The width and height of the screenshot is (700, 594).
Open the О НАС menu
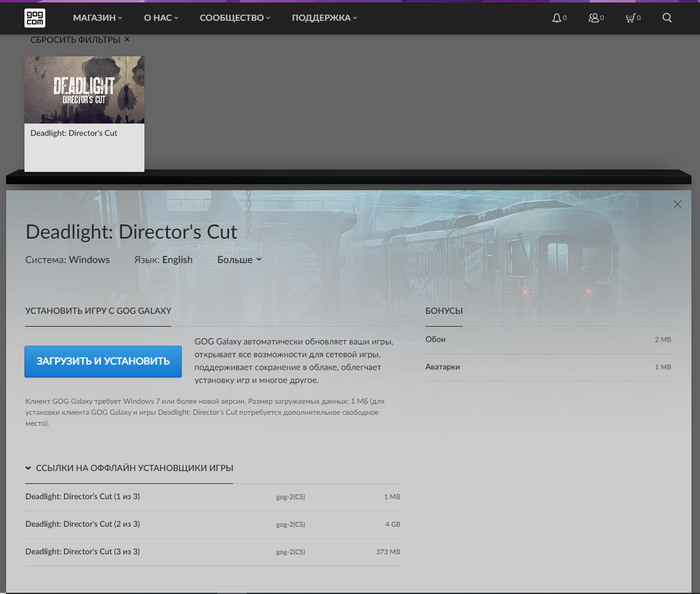pos(161,18)
